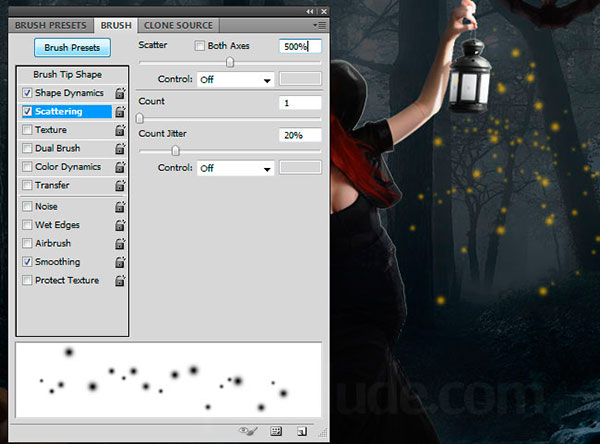Select the Texture label
600x444 pixels.
pos(51,130)
